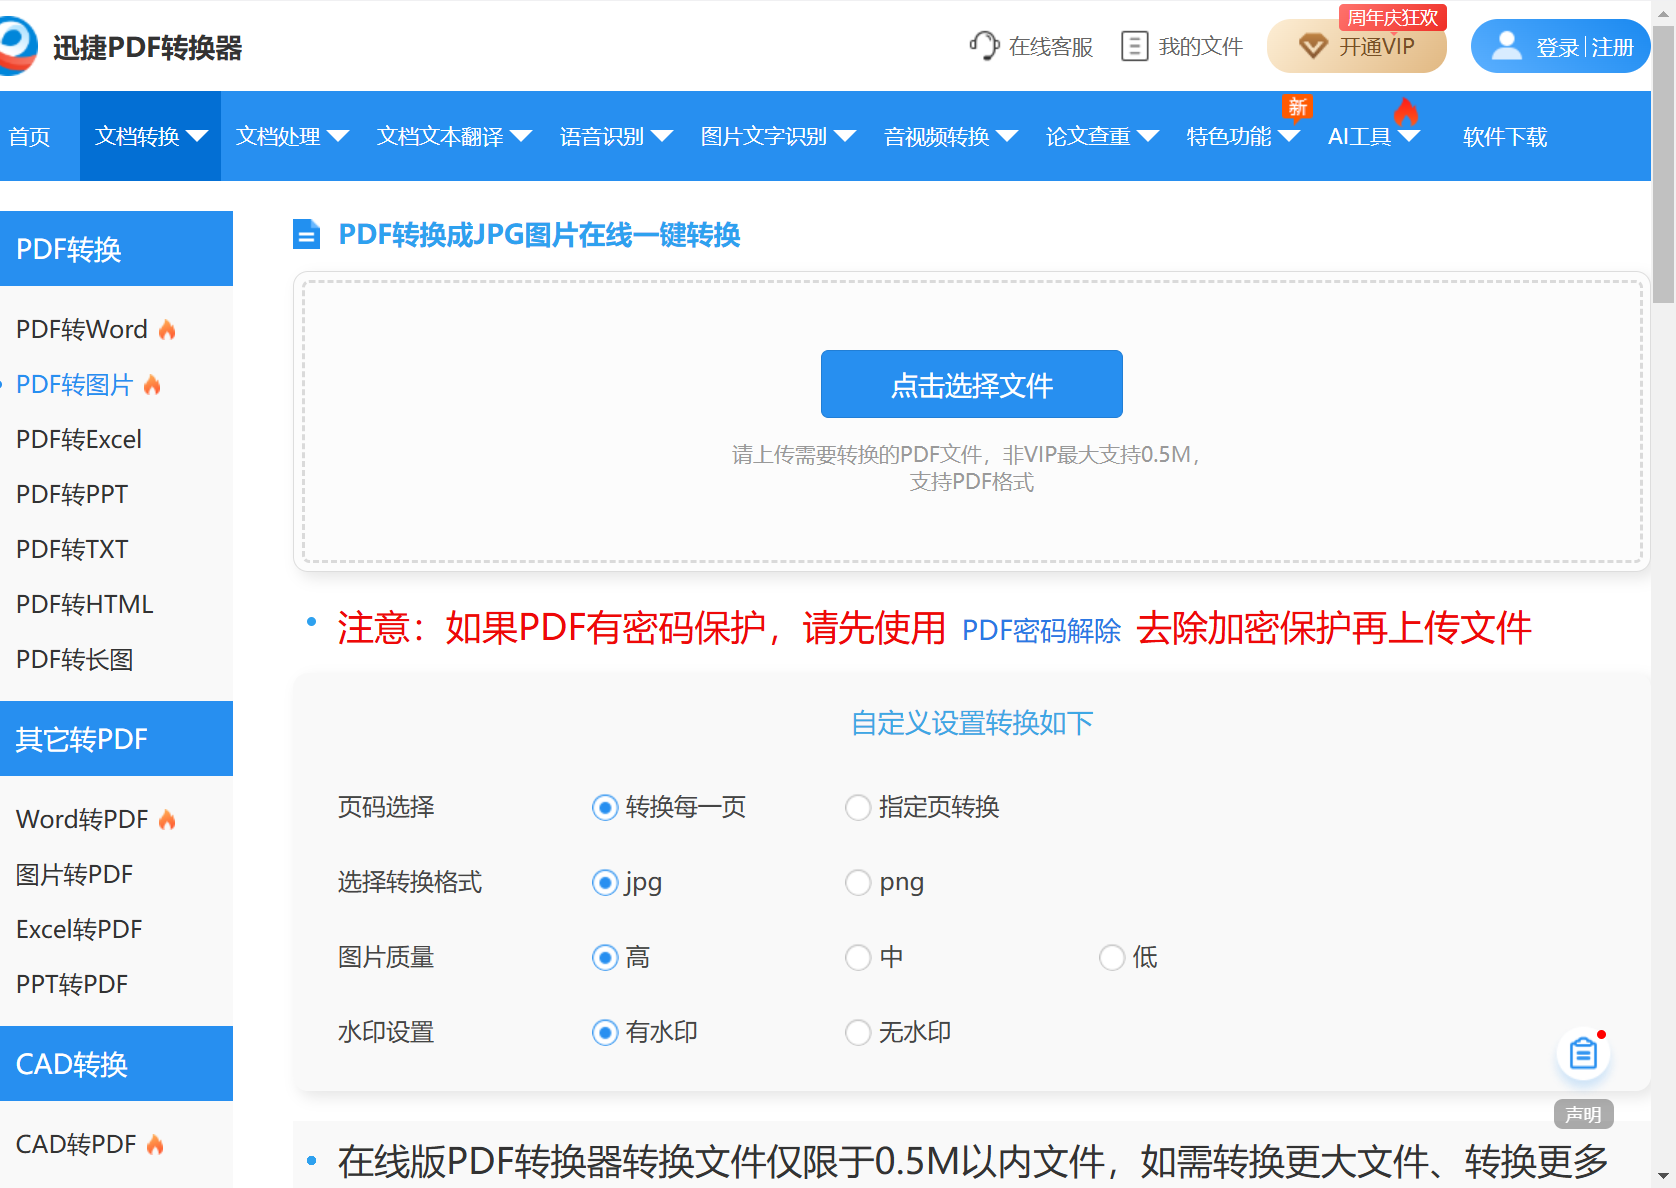
Task: Select PDF转Excel in the sidebar
Action: [78, 438]
